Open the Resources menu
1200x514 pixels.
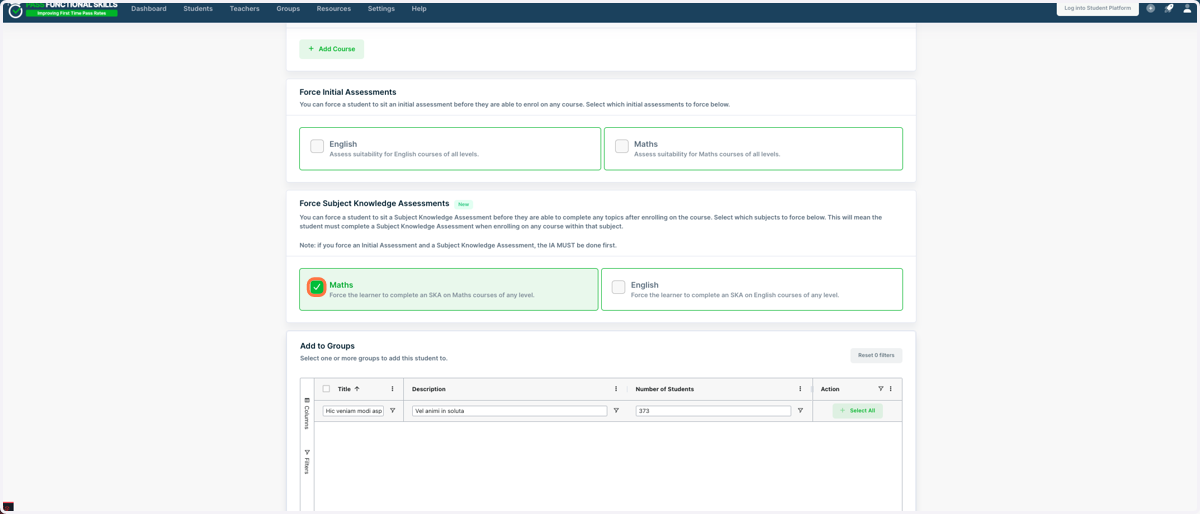tap(334, 9)
